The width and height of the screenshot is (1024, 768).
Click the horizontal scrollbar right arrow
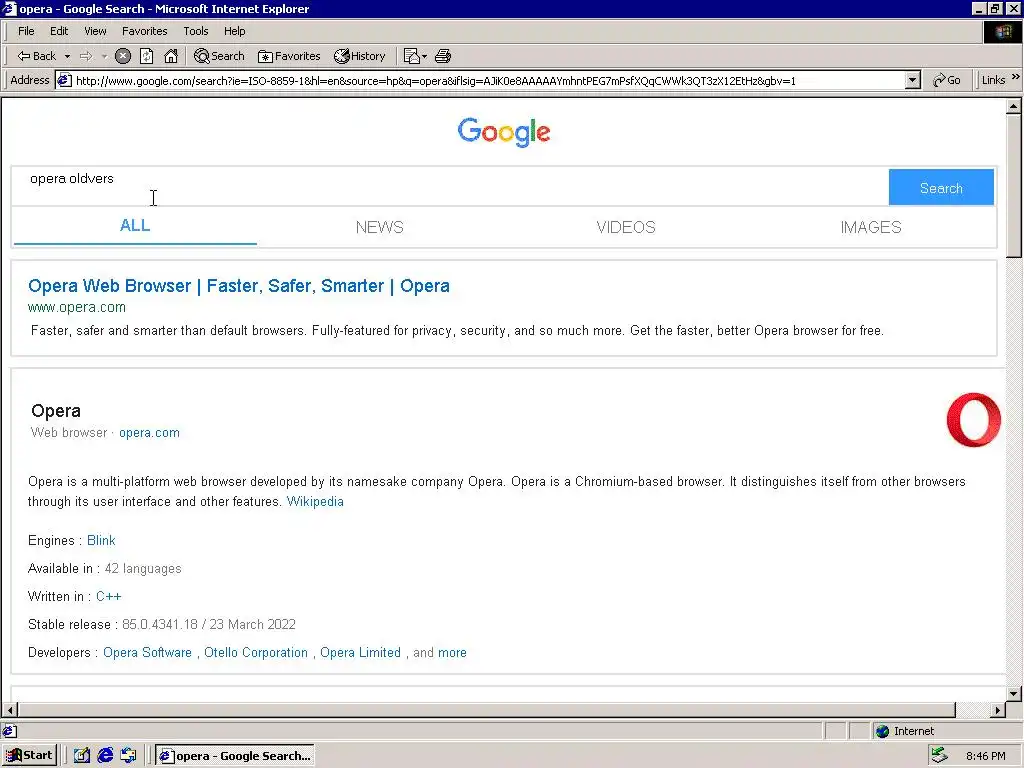pyautogui.click(x=998, y=710)
